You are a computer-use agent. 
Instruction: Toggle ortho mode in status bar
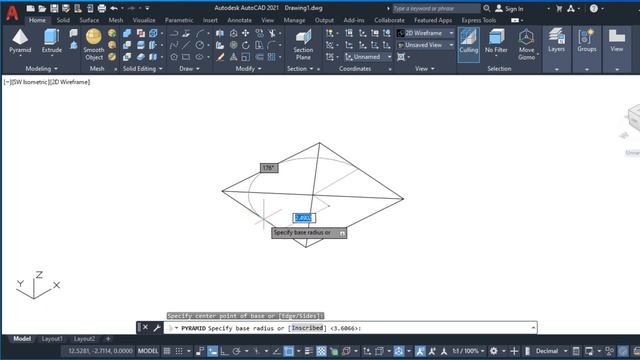(x=224, y=351)
